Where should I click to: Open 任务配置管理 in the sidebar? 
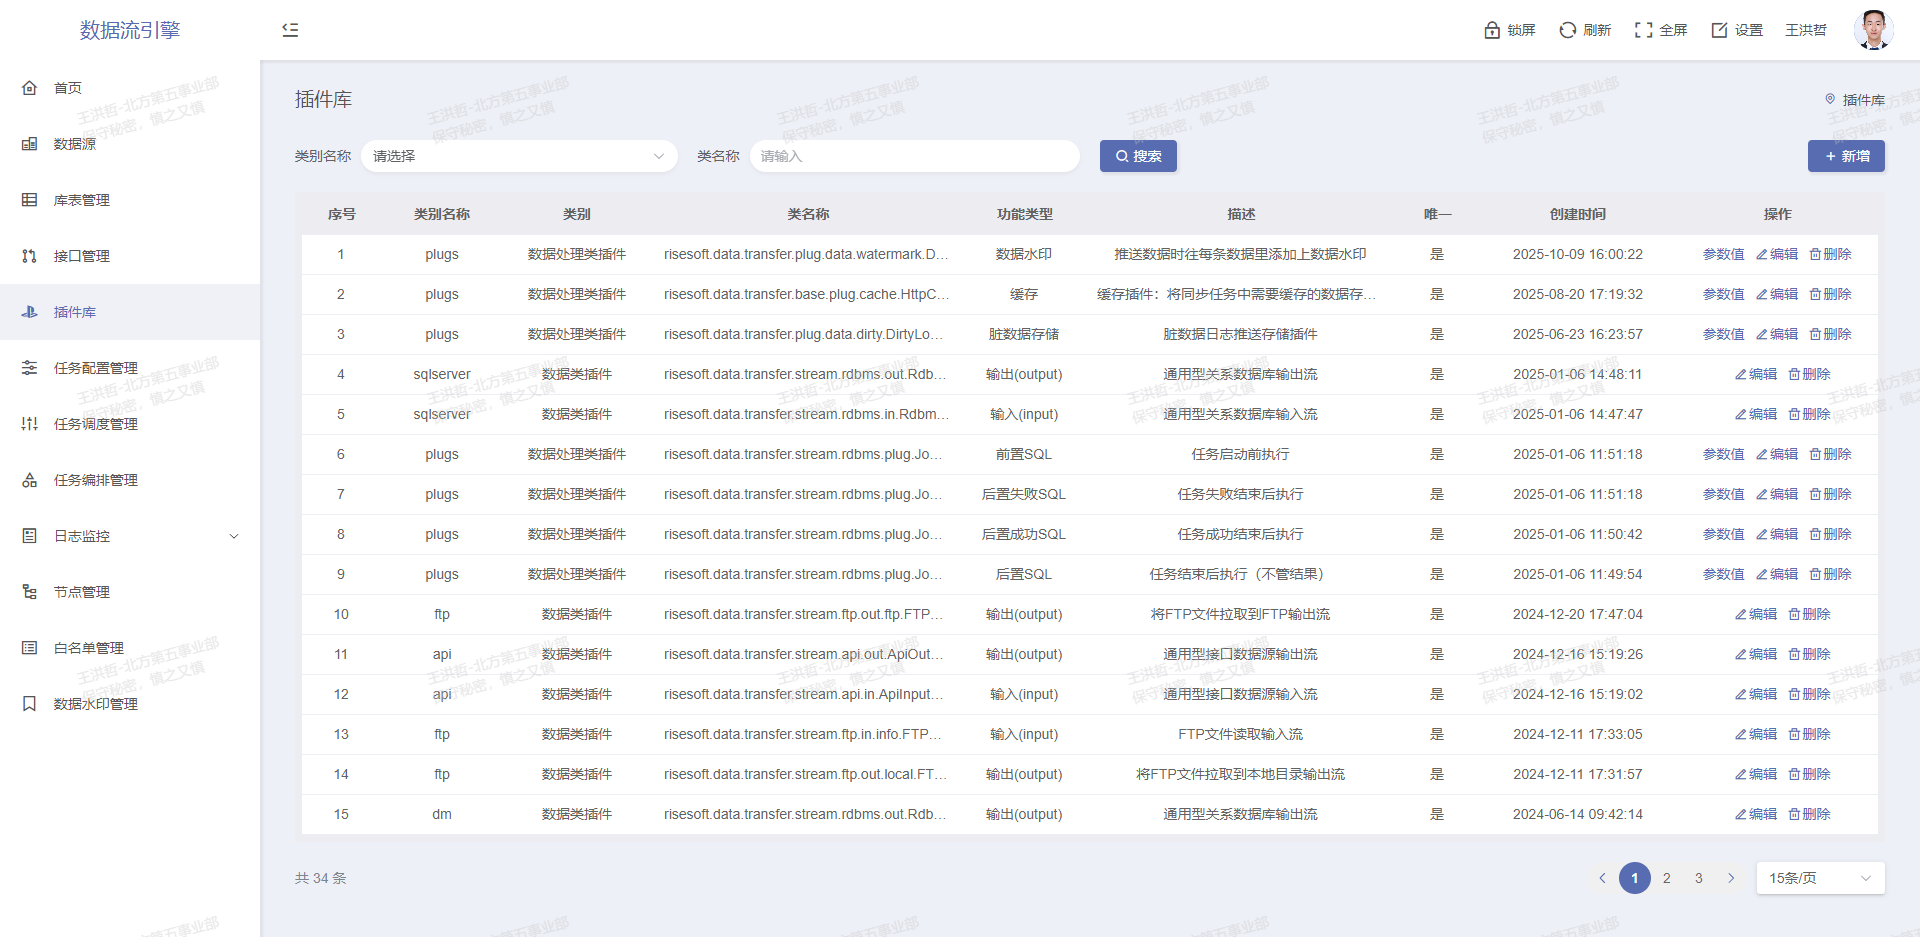[x=96, y=368]
